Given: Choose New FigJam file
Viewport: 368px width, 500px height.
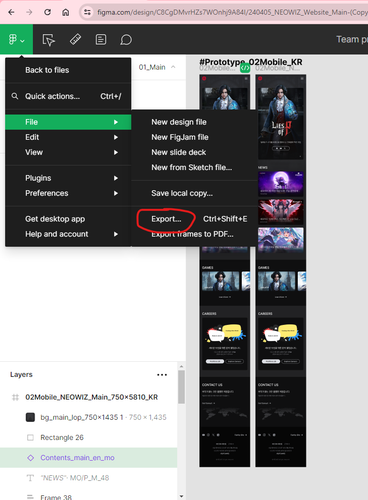Looking at the screenshot, I should point(194,137).
